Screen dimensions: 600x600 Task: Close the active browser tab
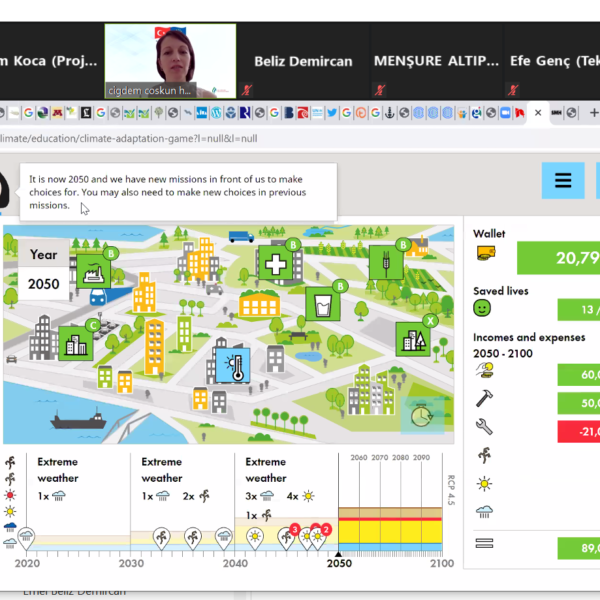point(538,113)
